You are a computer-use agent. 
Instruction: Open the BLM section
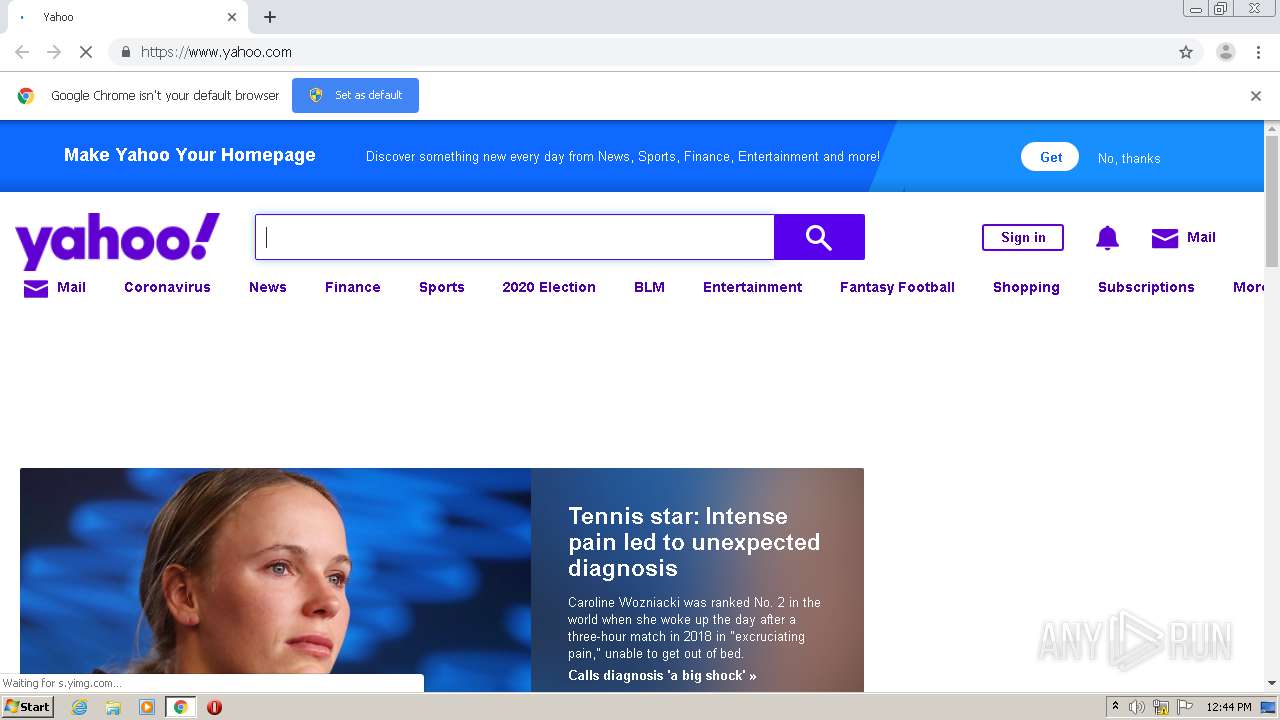click(x=649, y=287)
